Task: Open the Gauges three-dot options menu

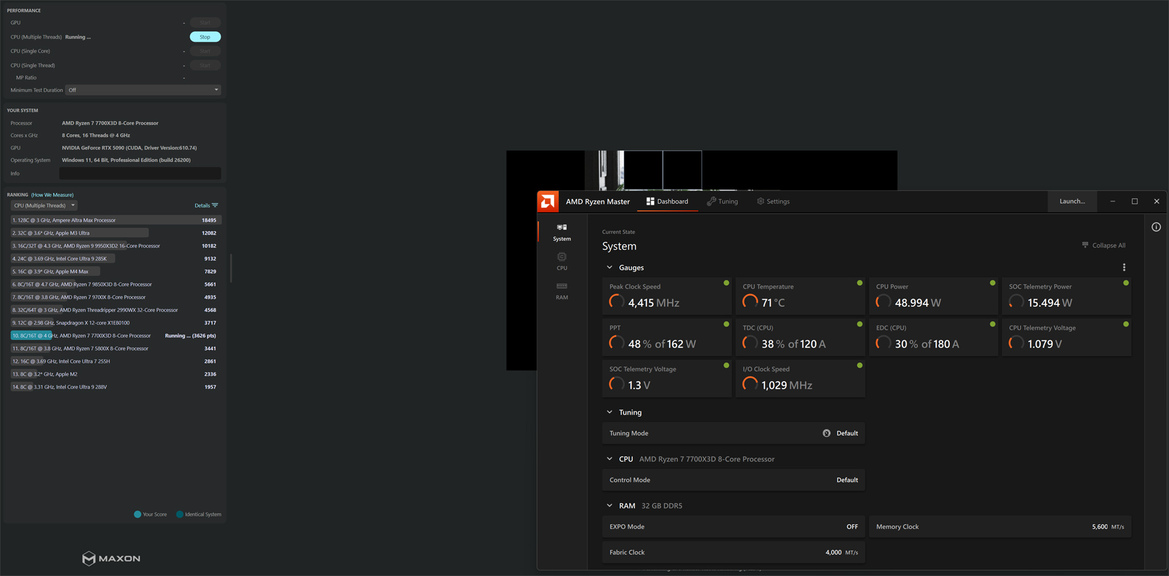Action: pos(1124,268)
